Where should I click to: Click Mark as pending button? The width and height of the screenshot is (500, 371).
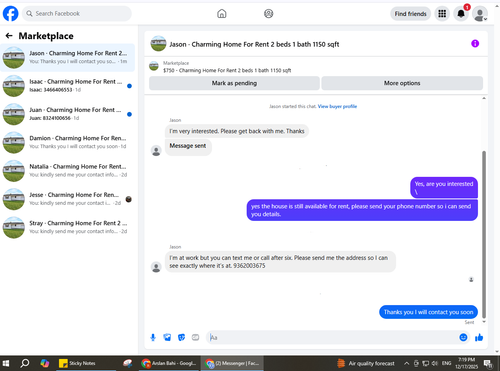pyautogui.click(x=234, y=83)
